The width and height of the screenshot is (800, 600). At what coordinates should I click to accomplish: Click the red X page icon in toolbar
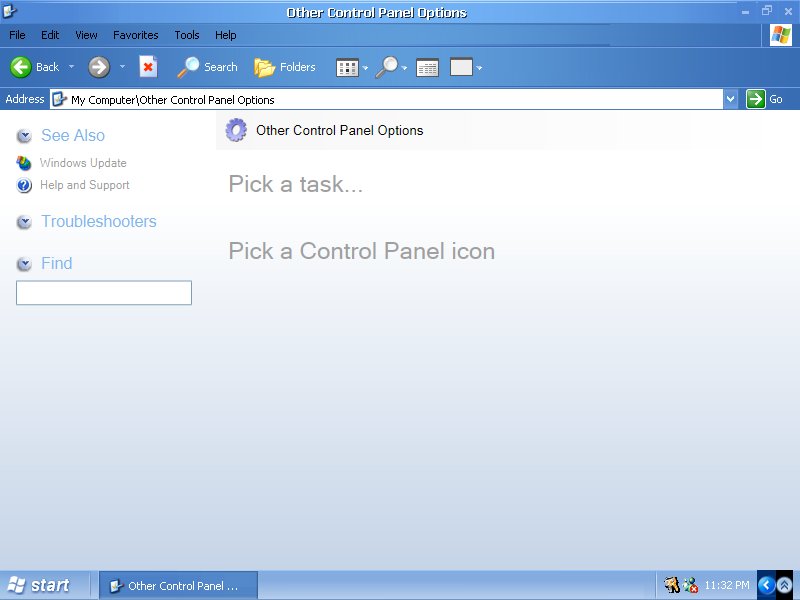coord(148,67)
